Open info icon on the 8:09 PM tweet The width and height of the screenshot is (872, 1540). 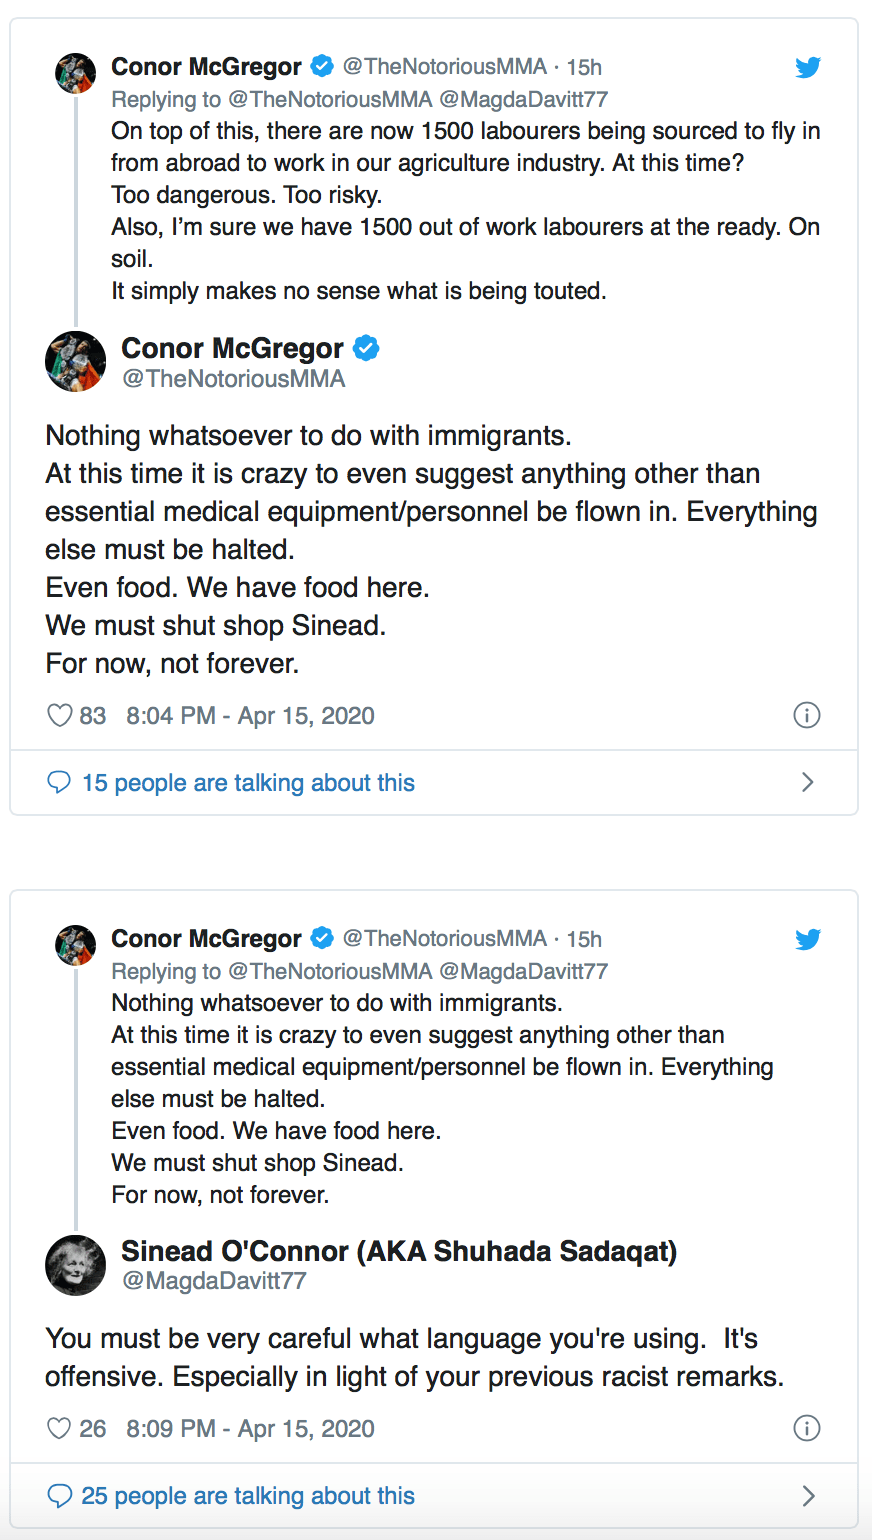pyautogui.click(x=806, y=1429)
